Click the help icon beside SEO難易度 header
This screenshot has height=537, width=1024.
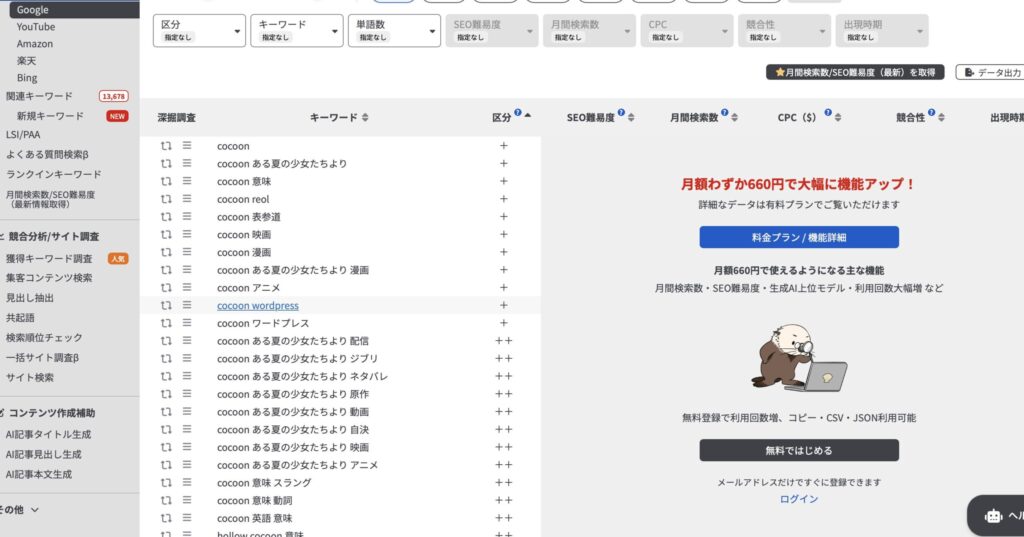[x=621, y=112]
